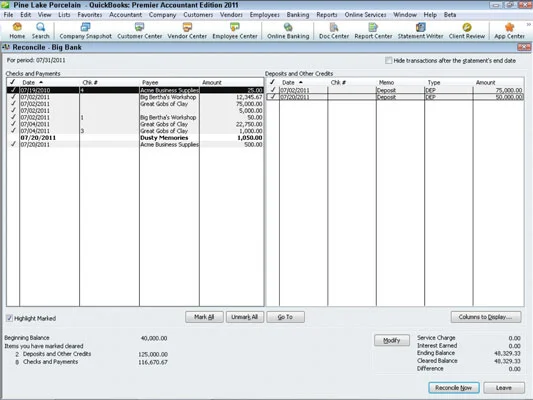Screen dimensions: 533x400
Task: Open the Lists menu
Action: [64, 15]
